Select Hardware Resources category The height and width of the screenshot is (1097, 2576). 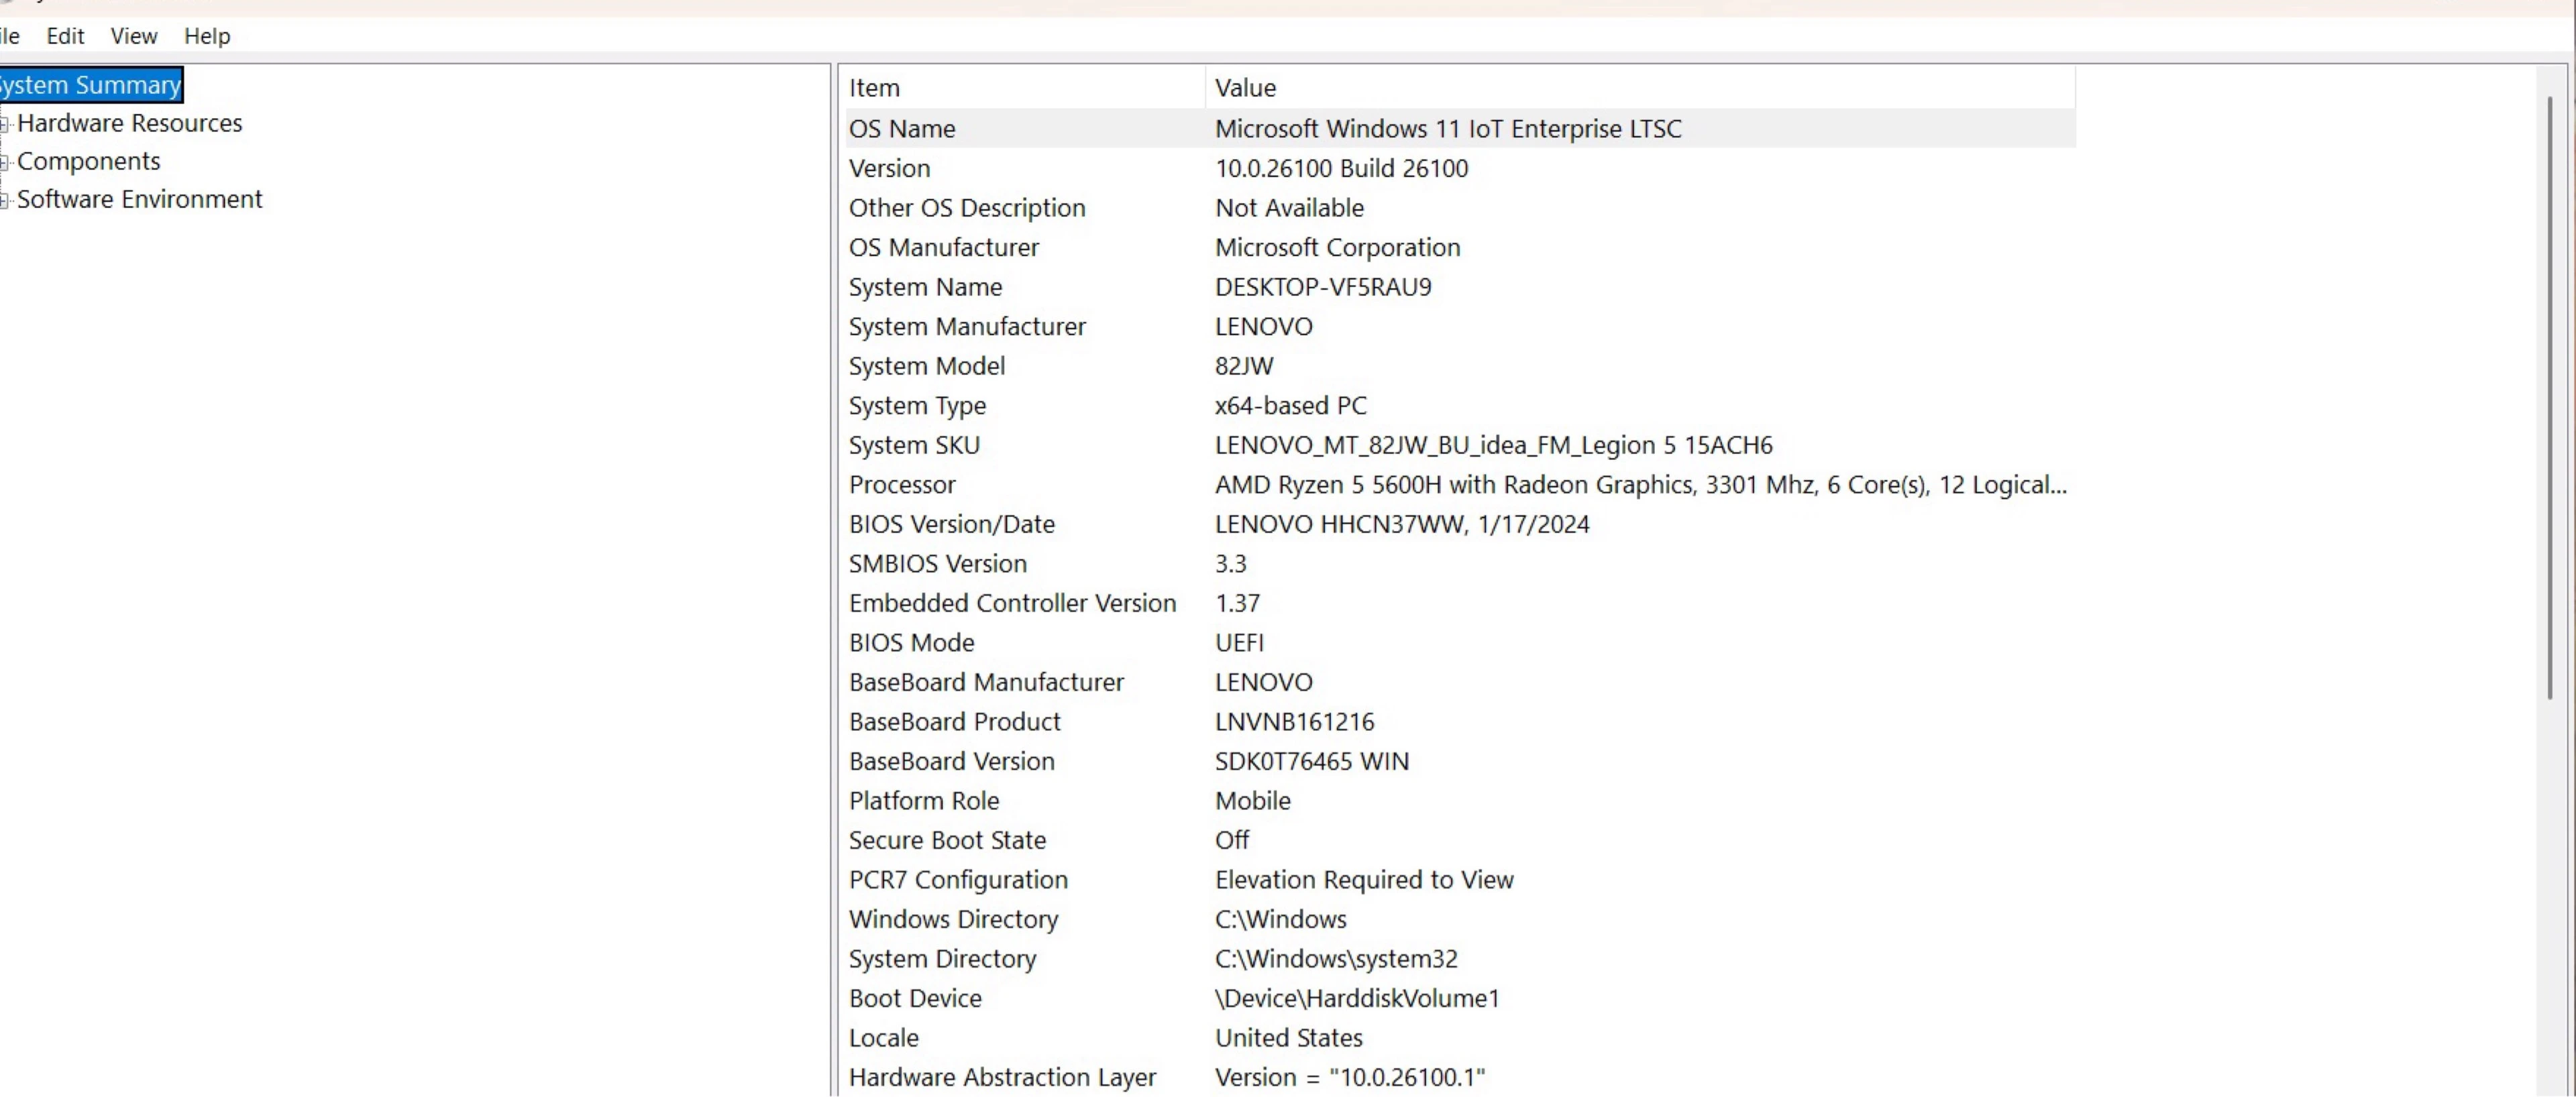130,123
